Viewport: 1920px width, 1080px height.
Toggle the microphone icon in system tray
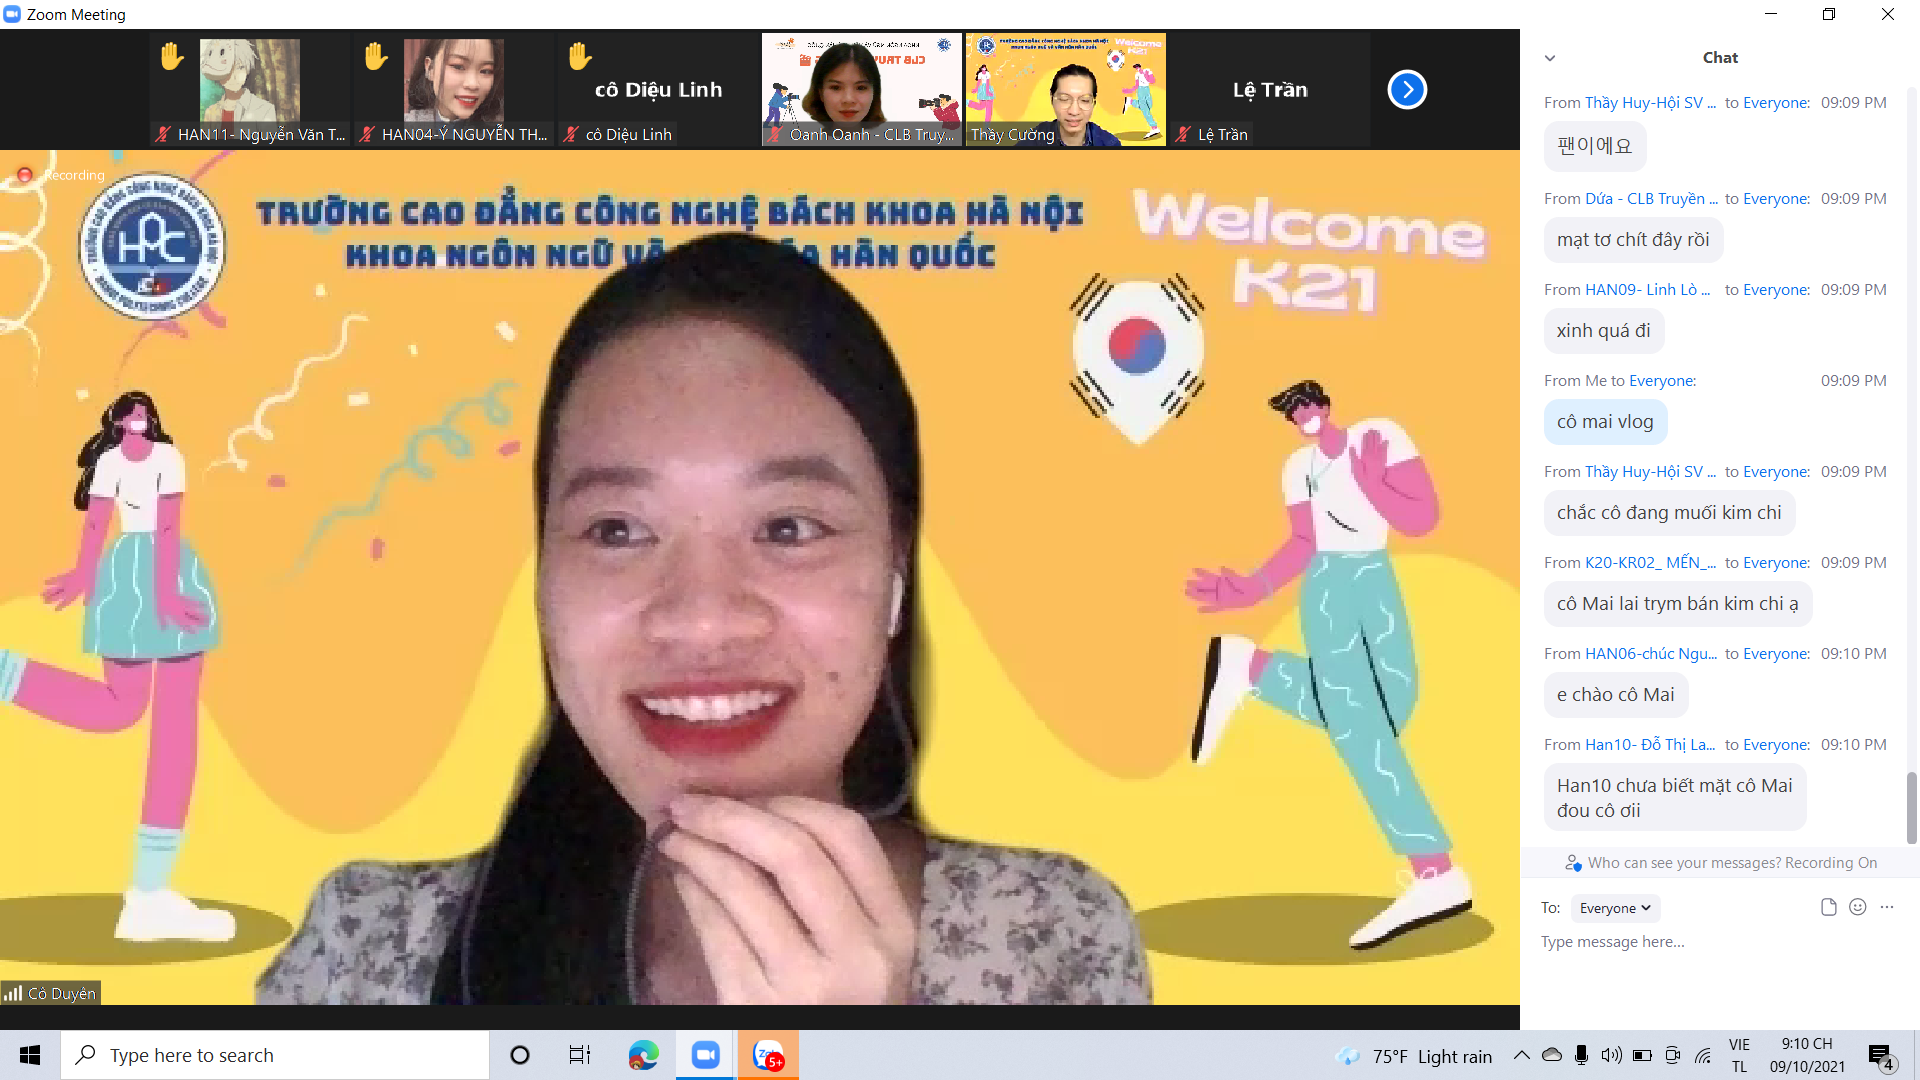click(x=1581, y=1055)
